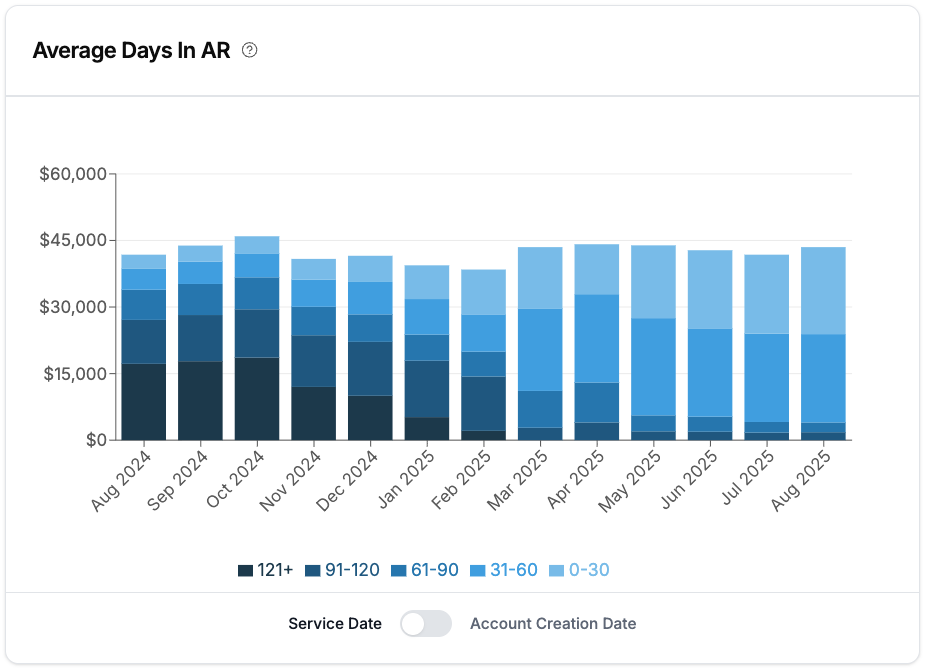Click the 121+ legend color swatch
Viewport: 927px width, 671px height.
coord(245,571)
